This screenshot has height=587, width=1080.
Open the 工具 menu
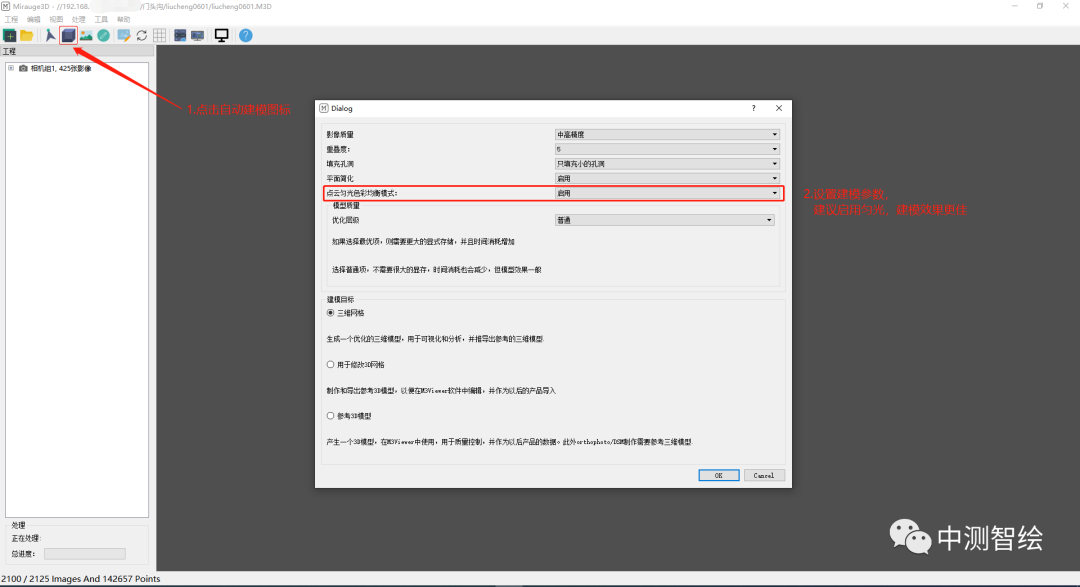(101, 19)
